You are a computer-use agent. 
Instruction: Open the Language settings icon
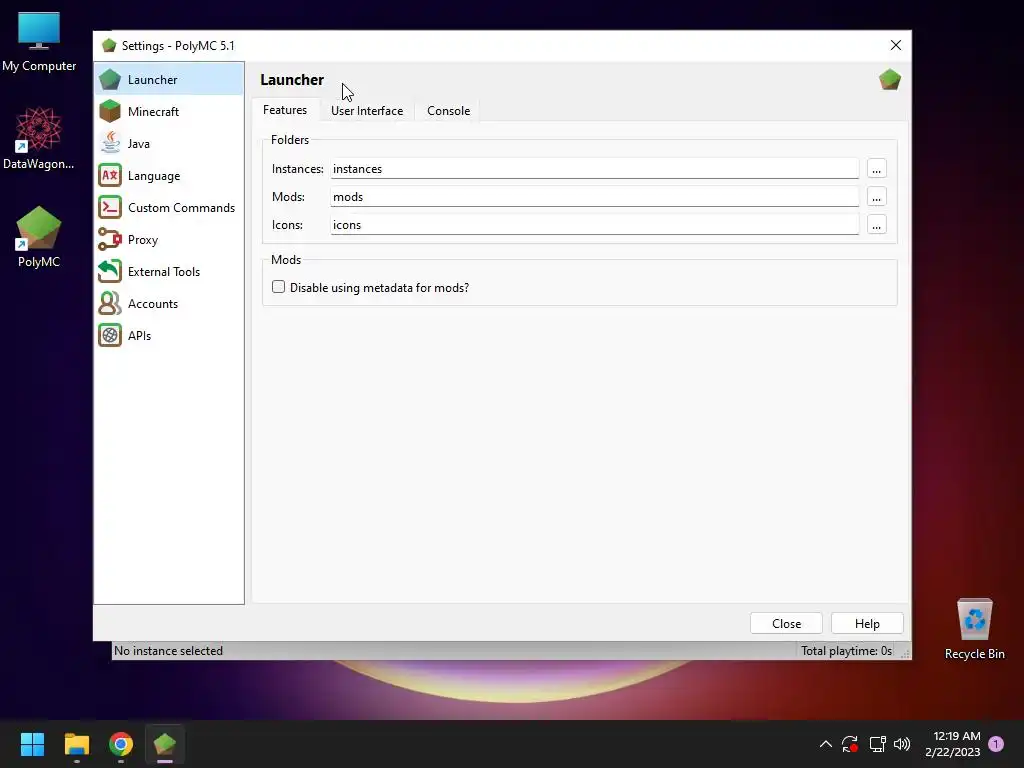110,175
